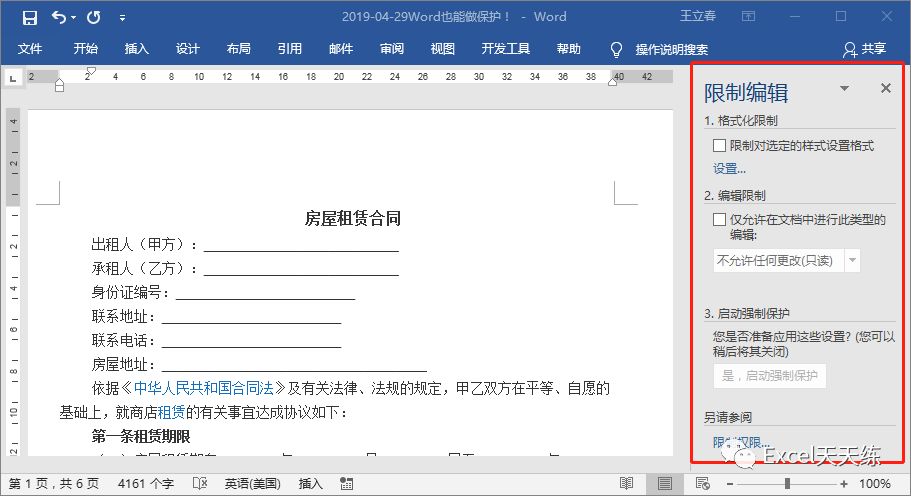The width and height of the screenshot is (911, 496).
Task: Click the 限制权限... link
Action: tap(741, 443)
